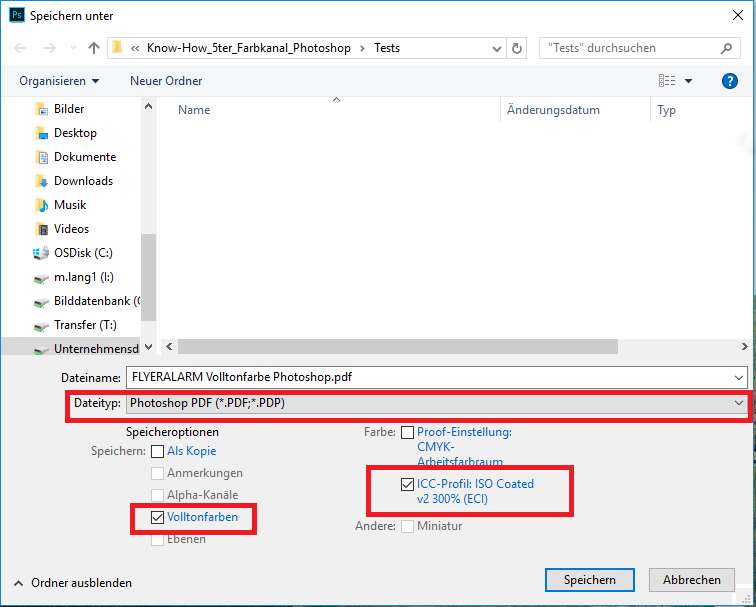The image size is (756, 607).
Task: Click the Up folder arrow icon
Action: [x=93, y=48]
